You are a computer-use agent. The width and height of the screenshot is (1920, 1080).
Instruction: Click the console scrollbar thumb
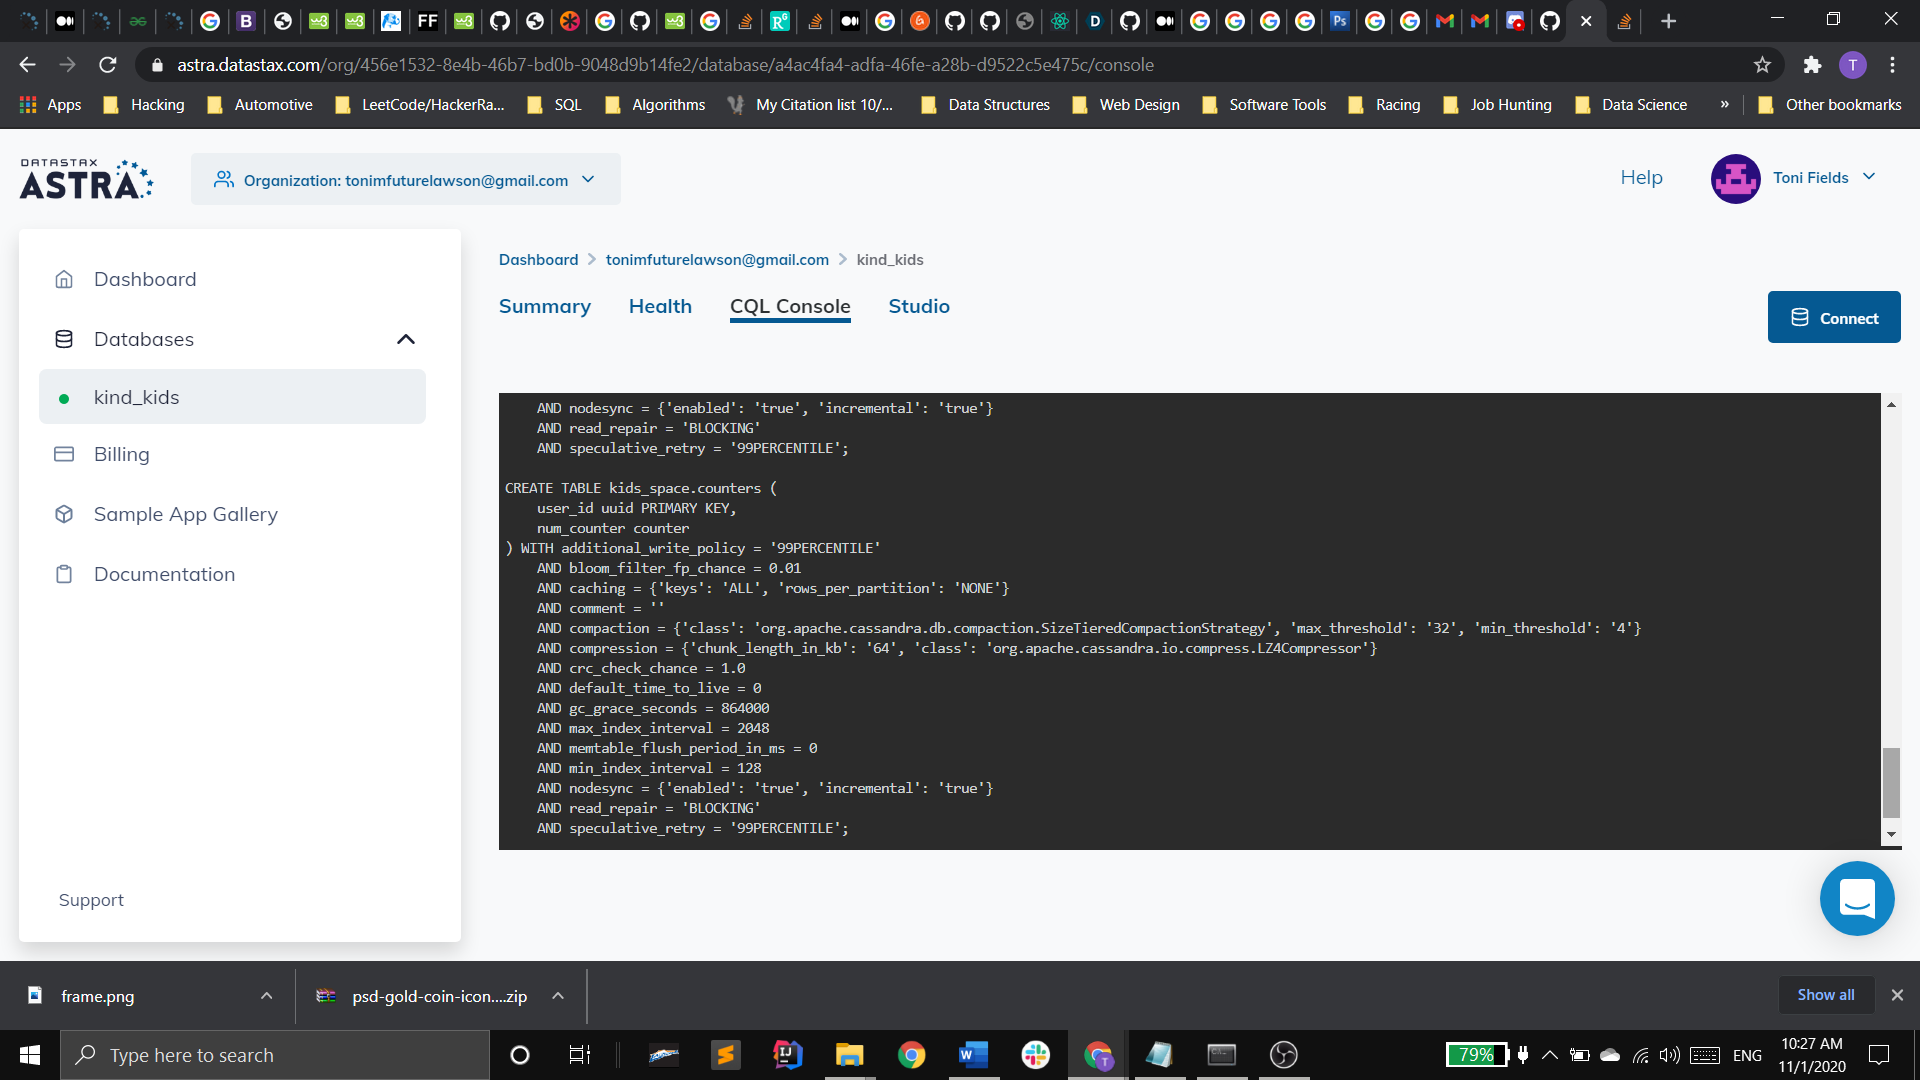(x=1890, y=782)
